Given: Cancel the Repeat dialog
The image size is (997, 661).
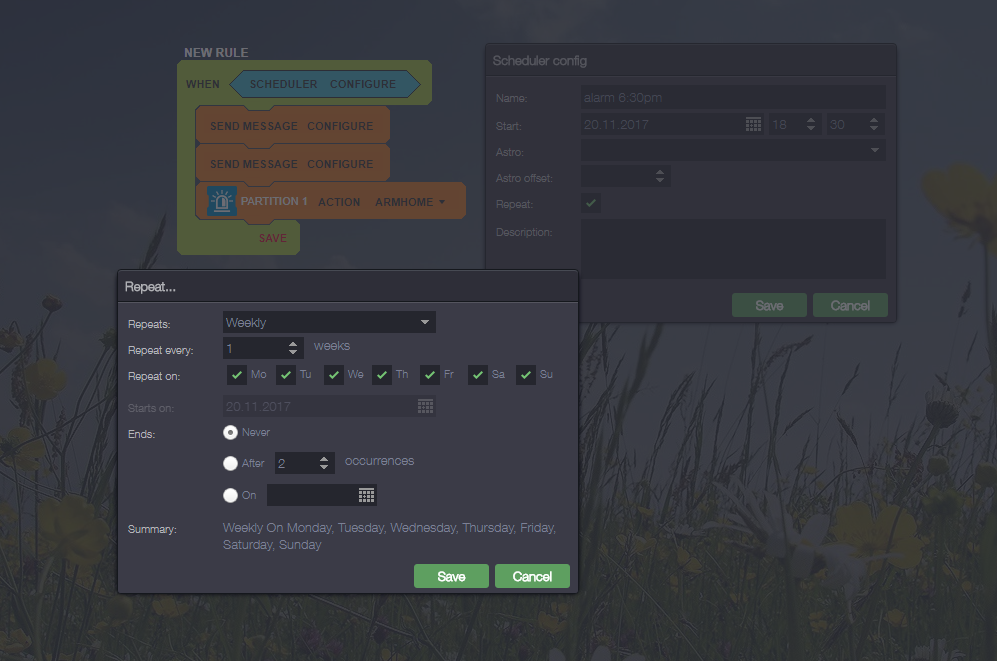Looking at the screenshot, I should coord(532,576).
